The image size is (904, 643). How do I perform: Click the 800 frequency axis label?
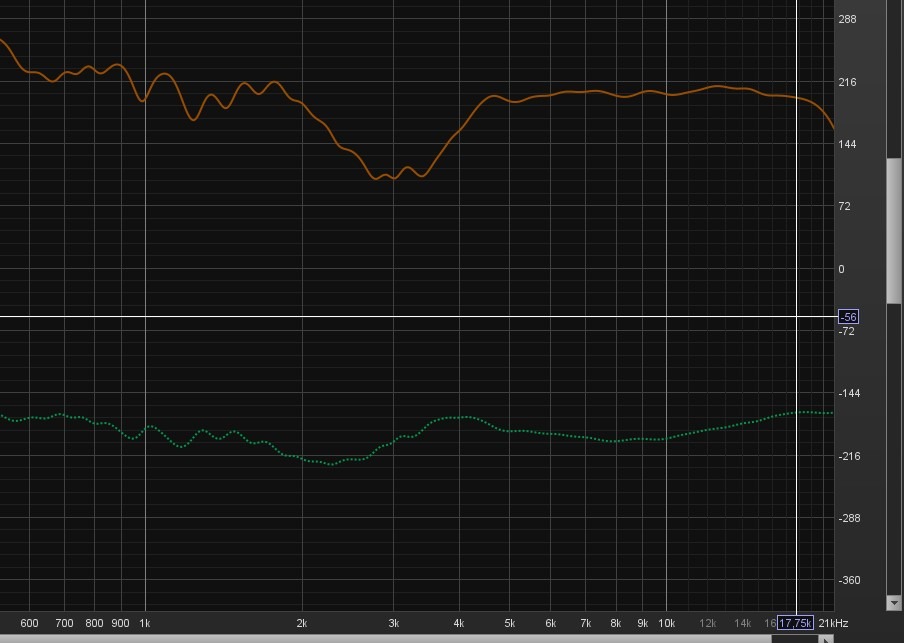[94, 623]
